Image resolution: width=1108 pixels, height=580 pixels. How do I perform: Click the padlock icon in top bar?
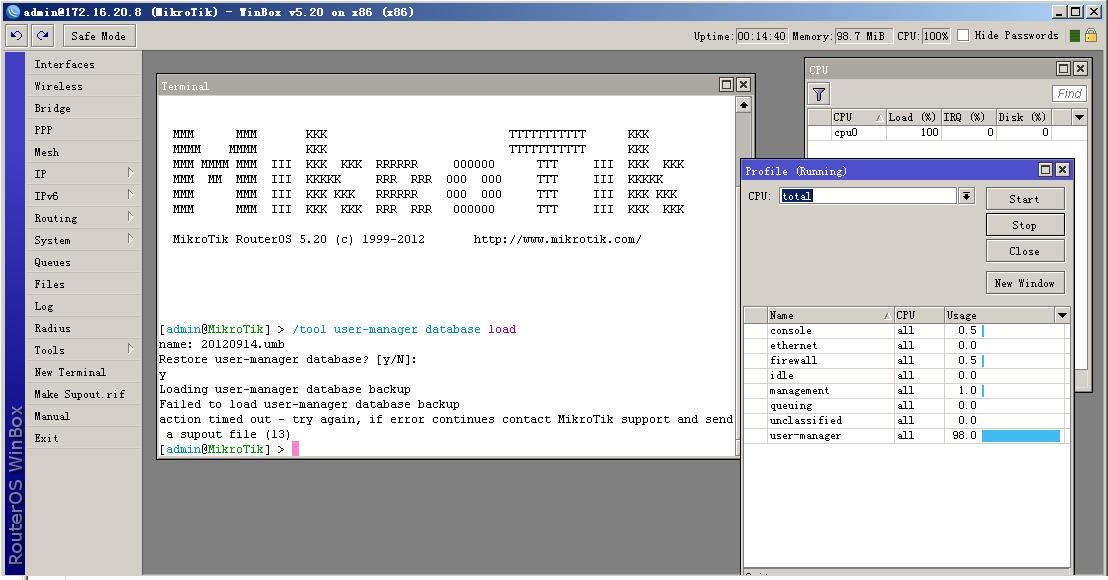coord(1091,35)
